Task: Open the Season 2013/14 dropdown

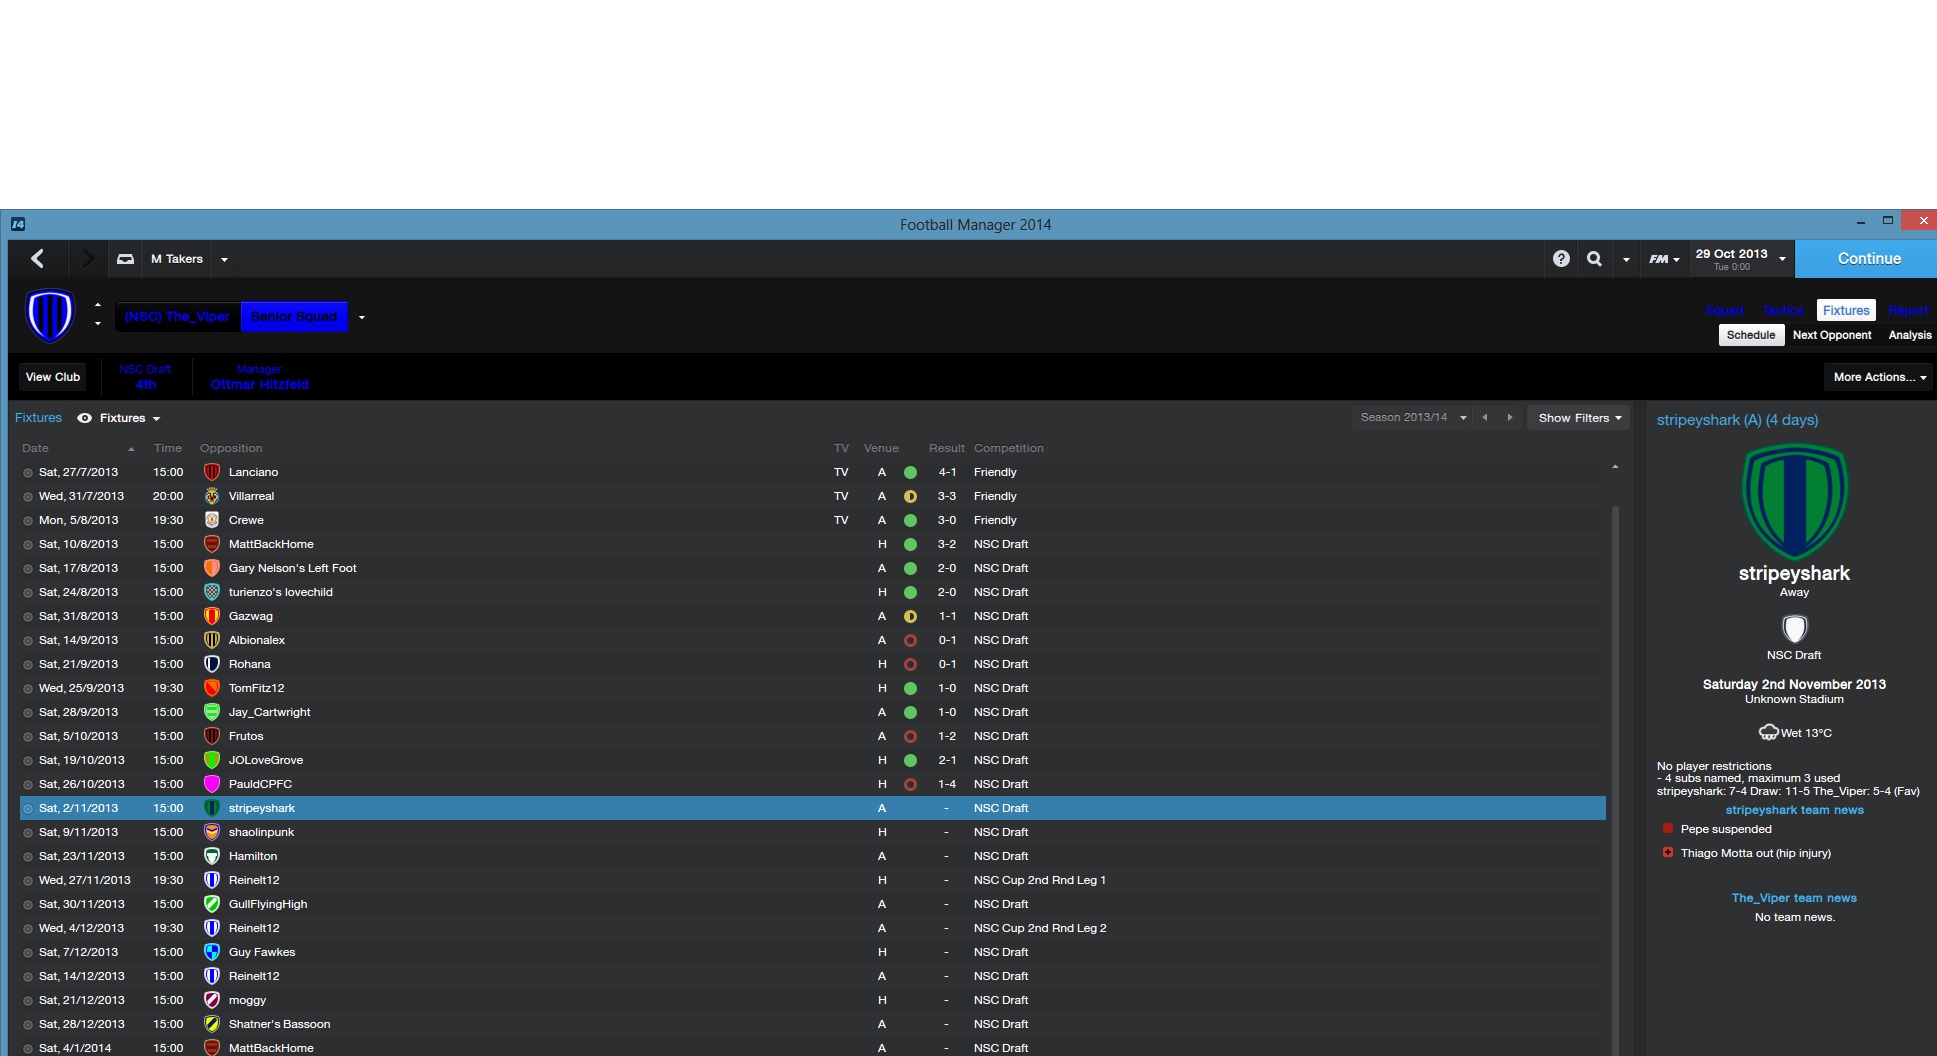Action: pos(1413,417)
